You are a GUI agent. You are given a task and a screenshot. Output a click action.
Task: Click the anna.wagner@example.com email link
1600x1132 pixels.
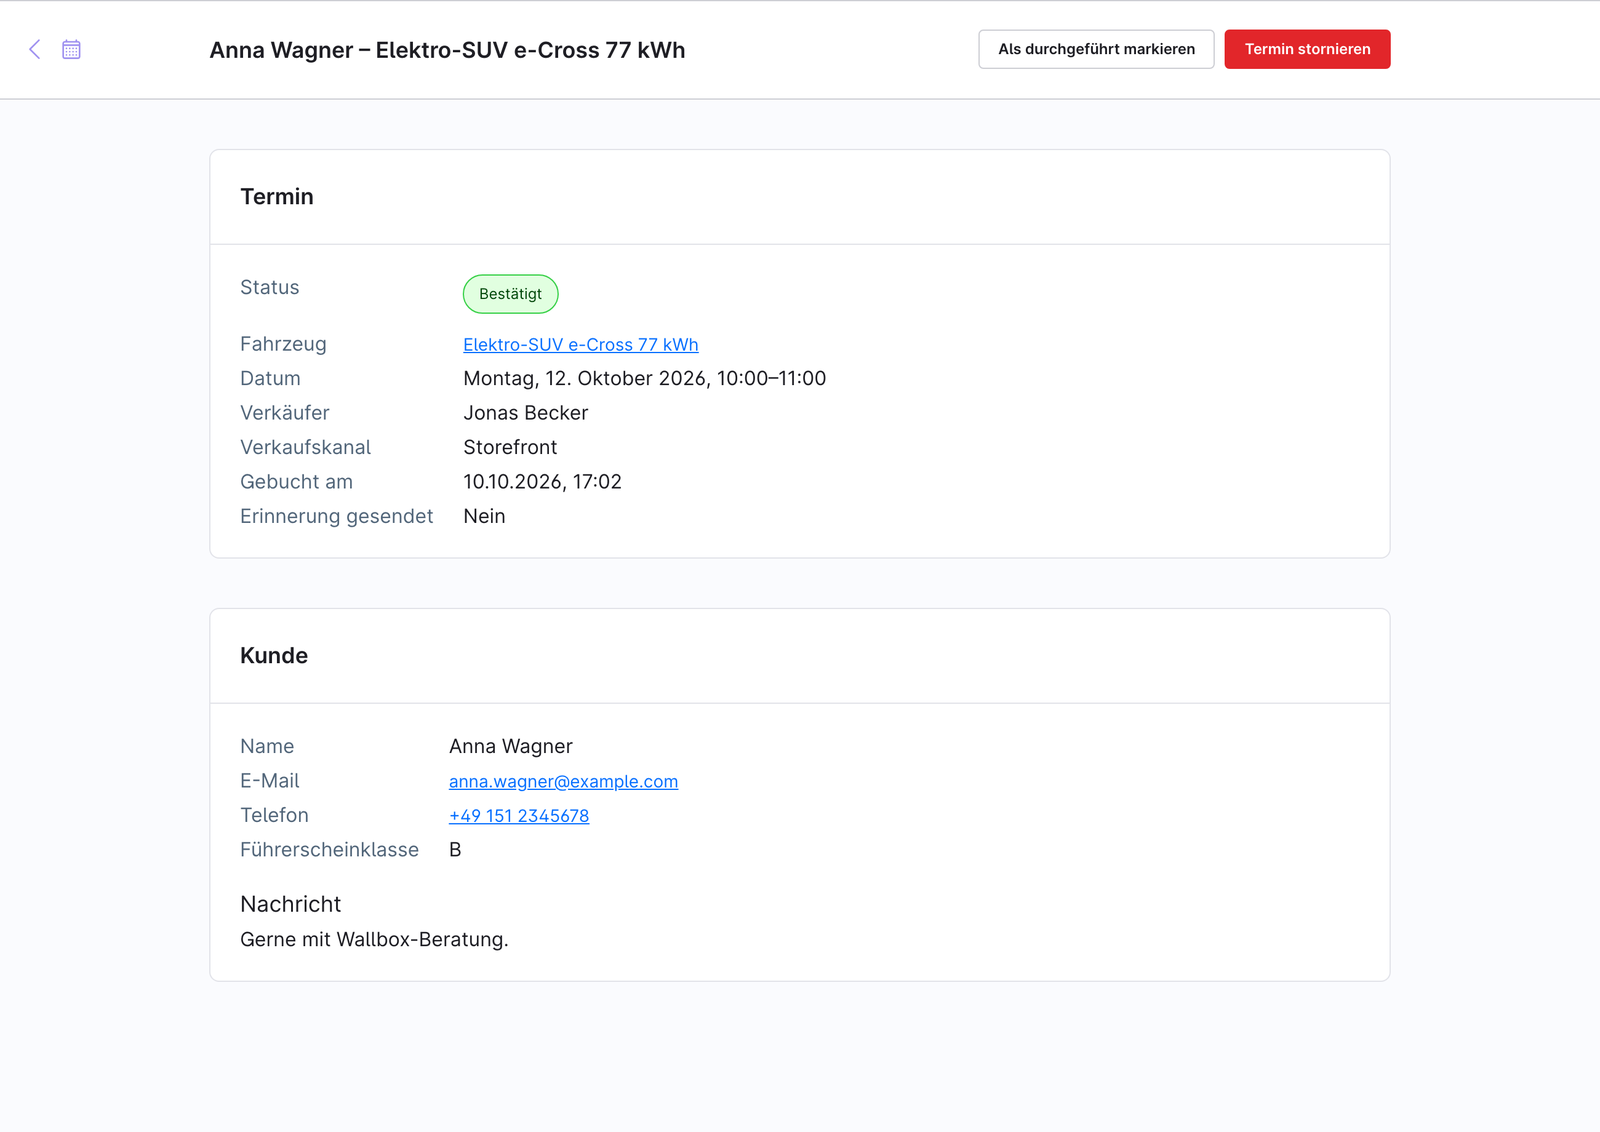coord(563,781)
